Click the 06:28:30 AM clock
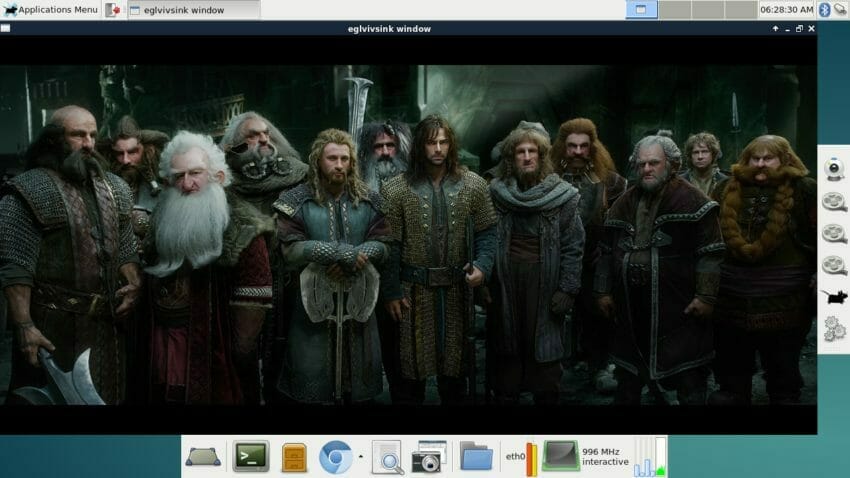Viewport: 850px width, 478px height. [786, 10]
